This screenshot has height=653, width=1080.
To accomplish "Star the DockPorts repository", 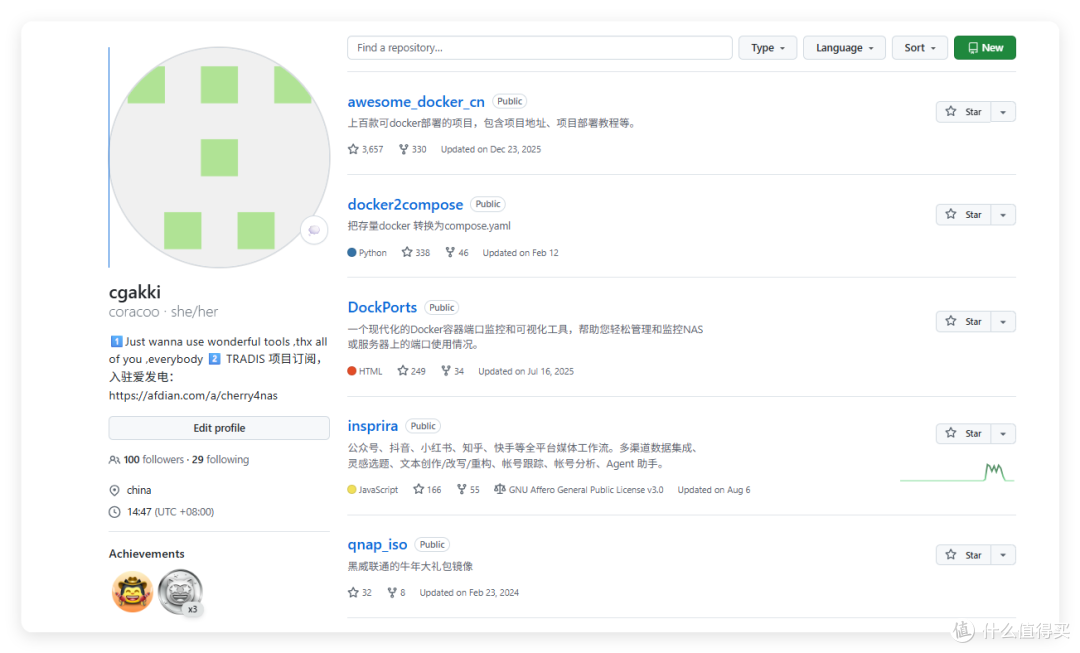I will pyautogui.click(x=963, y=322).
